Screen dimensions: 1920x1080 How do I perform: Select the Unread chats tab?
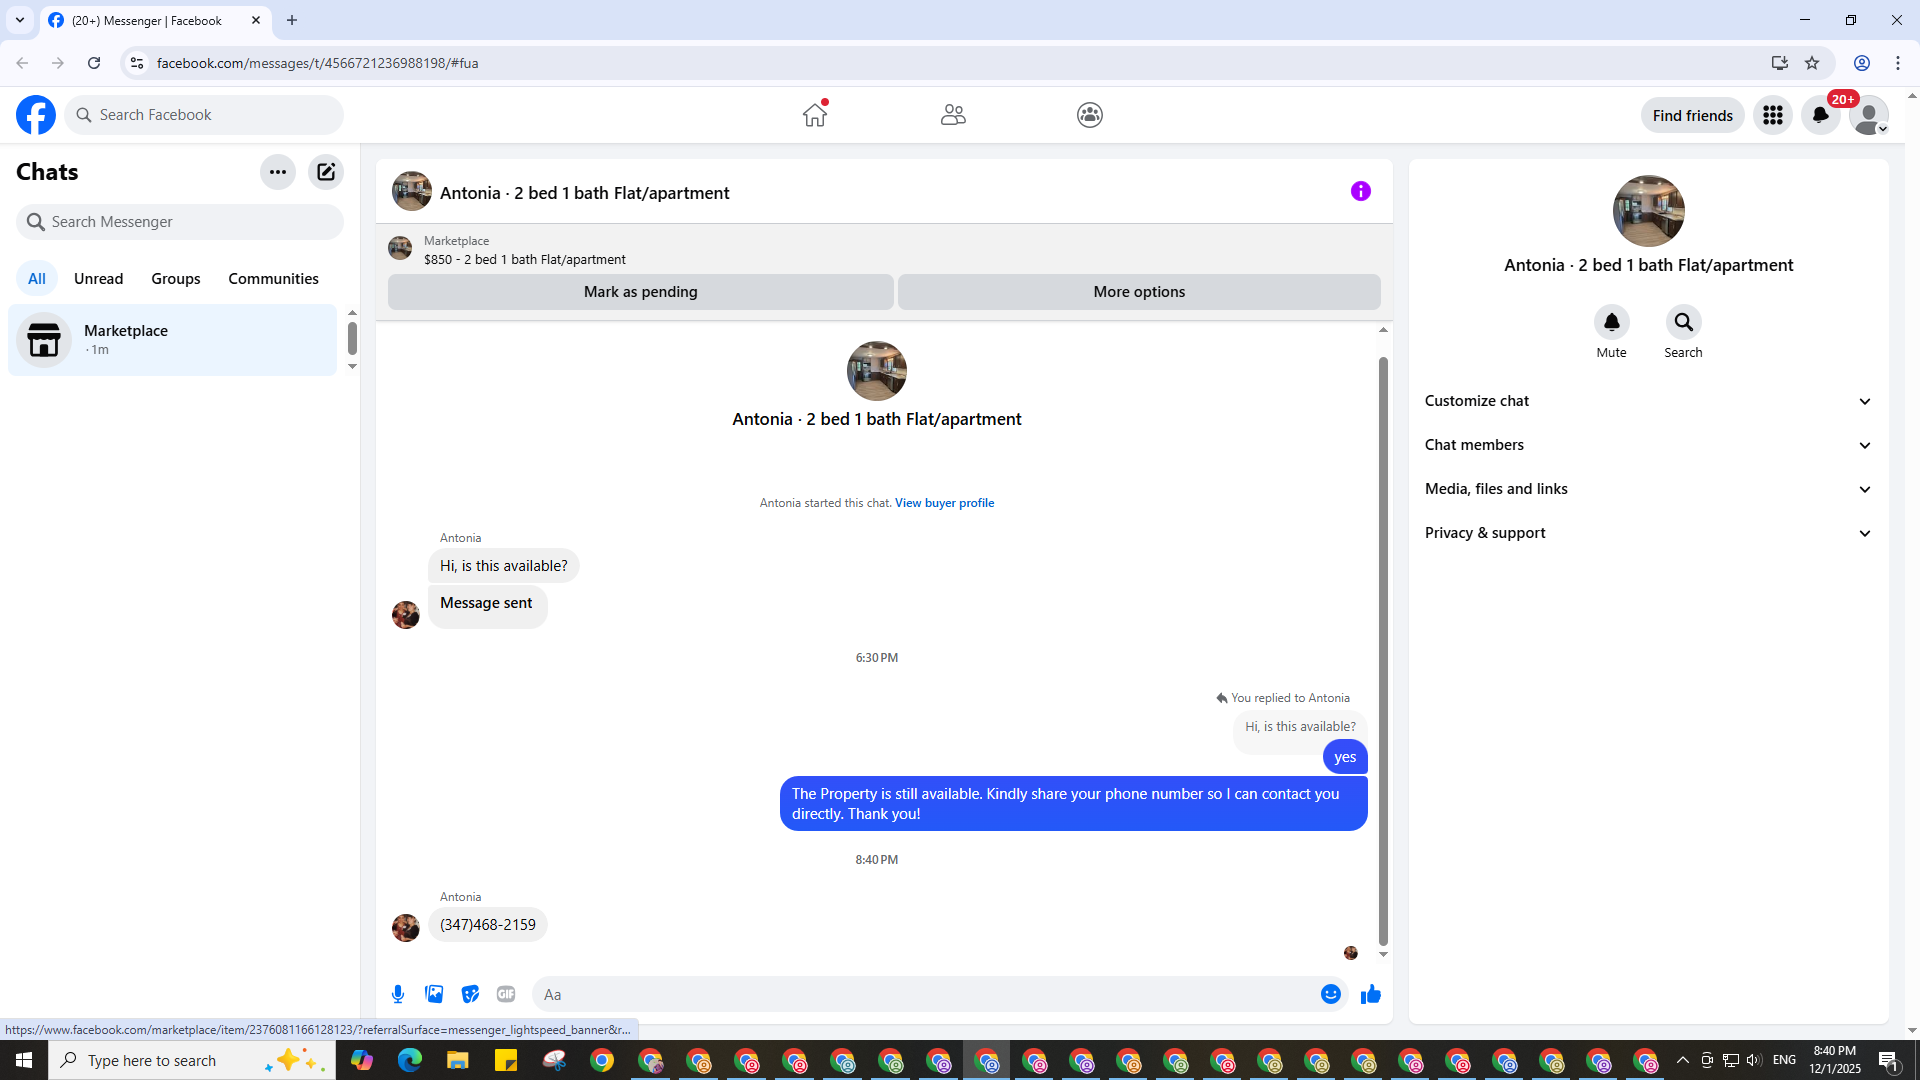[99, 279]
